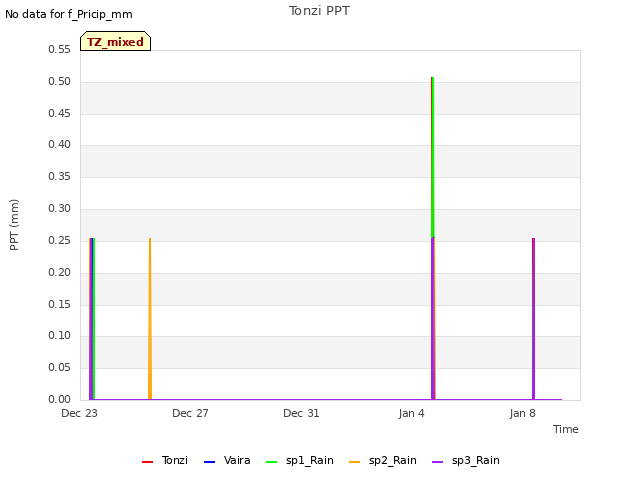This screenshot has width=640, height=480.
Task: Click the Dec 23 axis label
Action: (80, 413)
